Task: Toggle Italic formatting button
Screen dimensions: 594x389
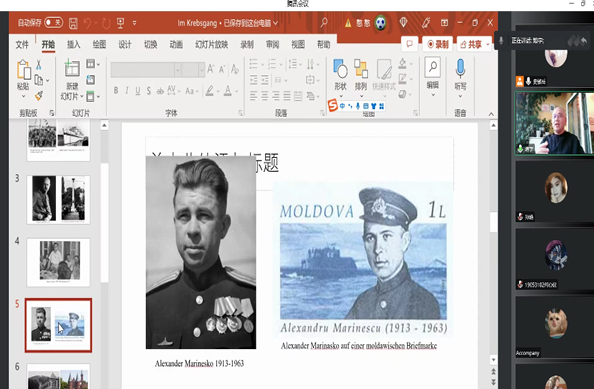Action: pos(127,91)
